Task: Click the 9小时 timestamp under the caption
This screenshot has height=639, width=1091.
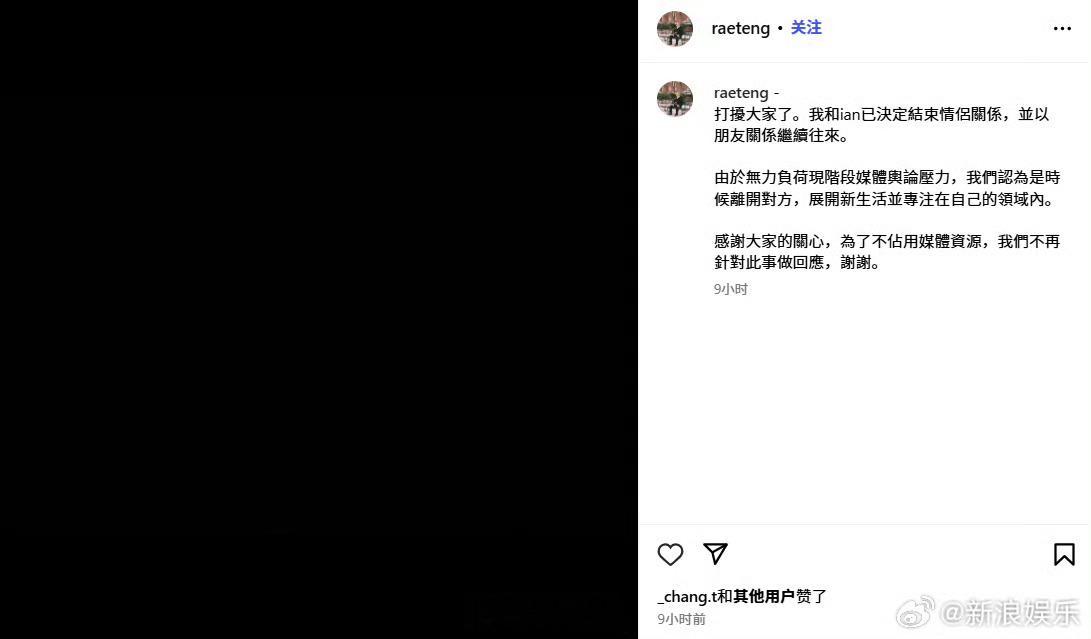Action: coord(731,289)
